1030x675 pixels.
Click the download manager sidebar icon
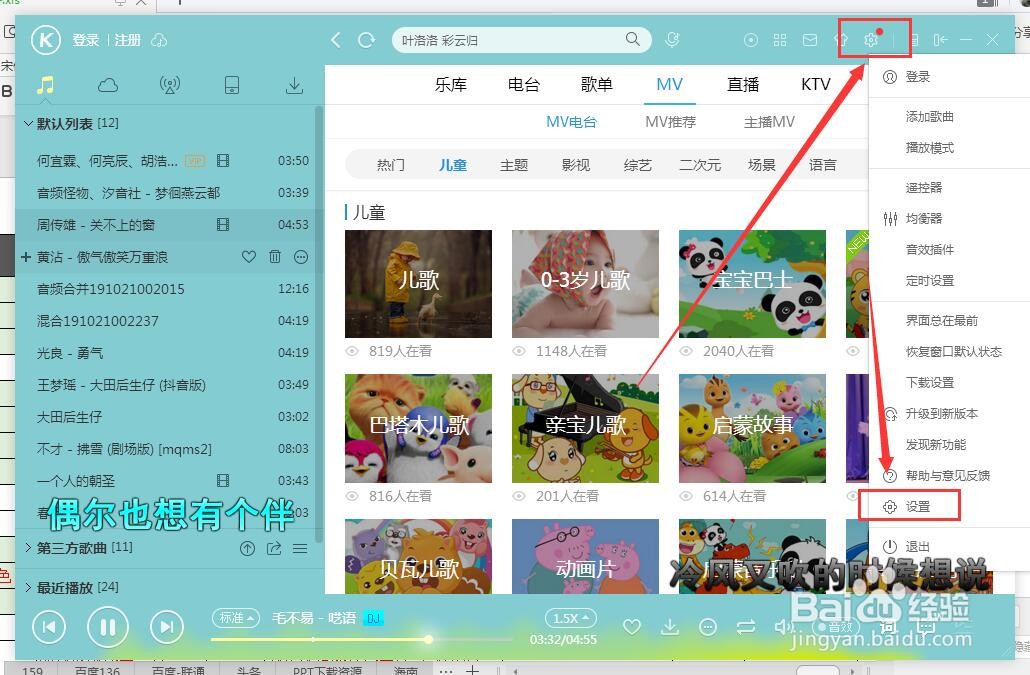coord(293,86)
